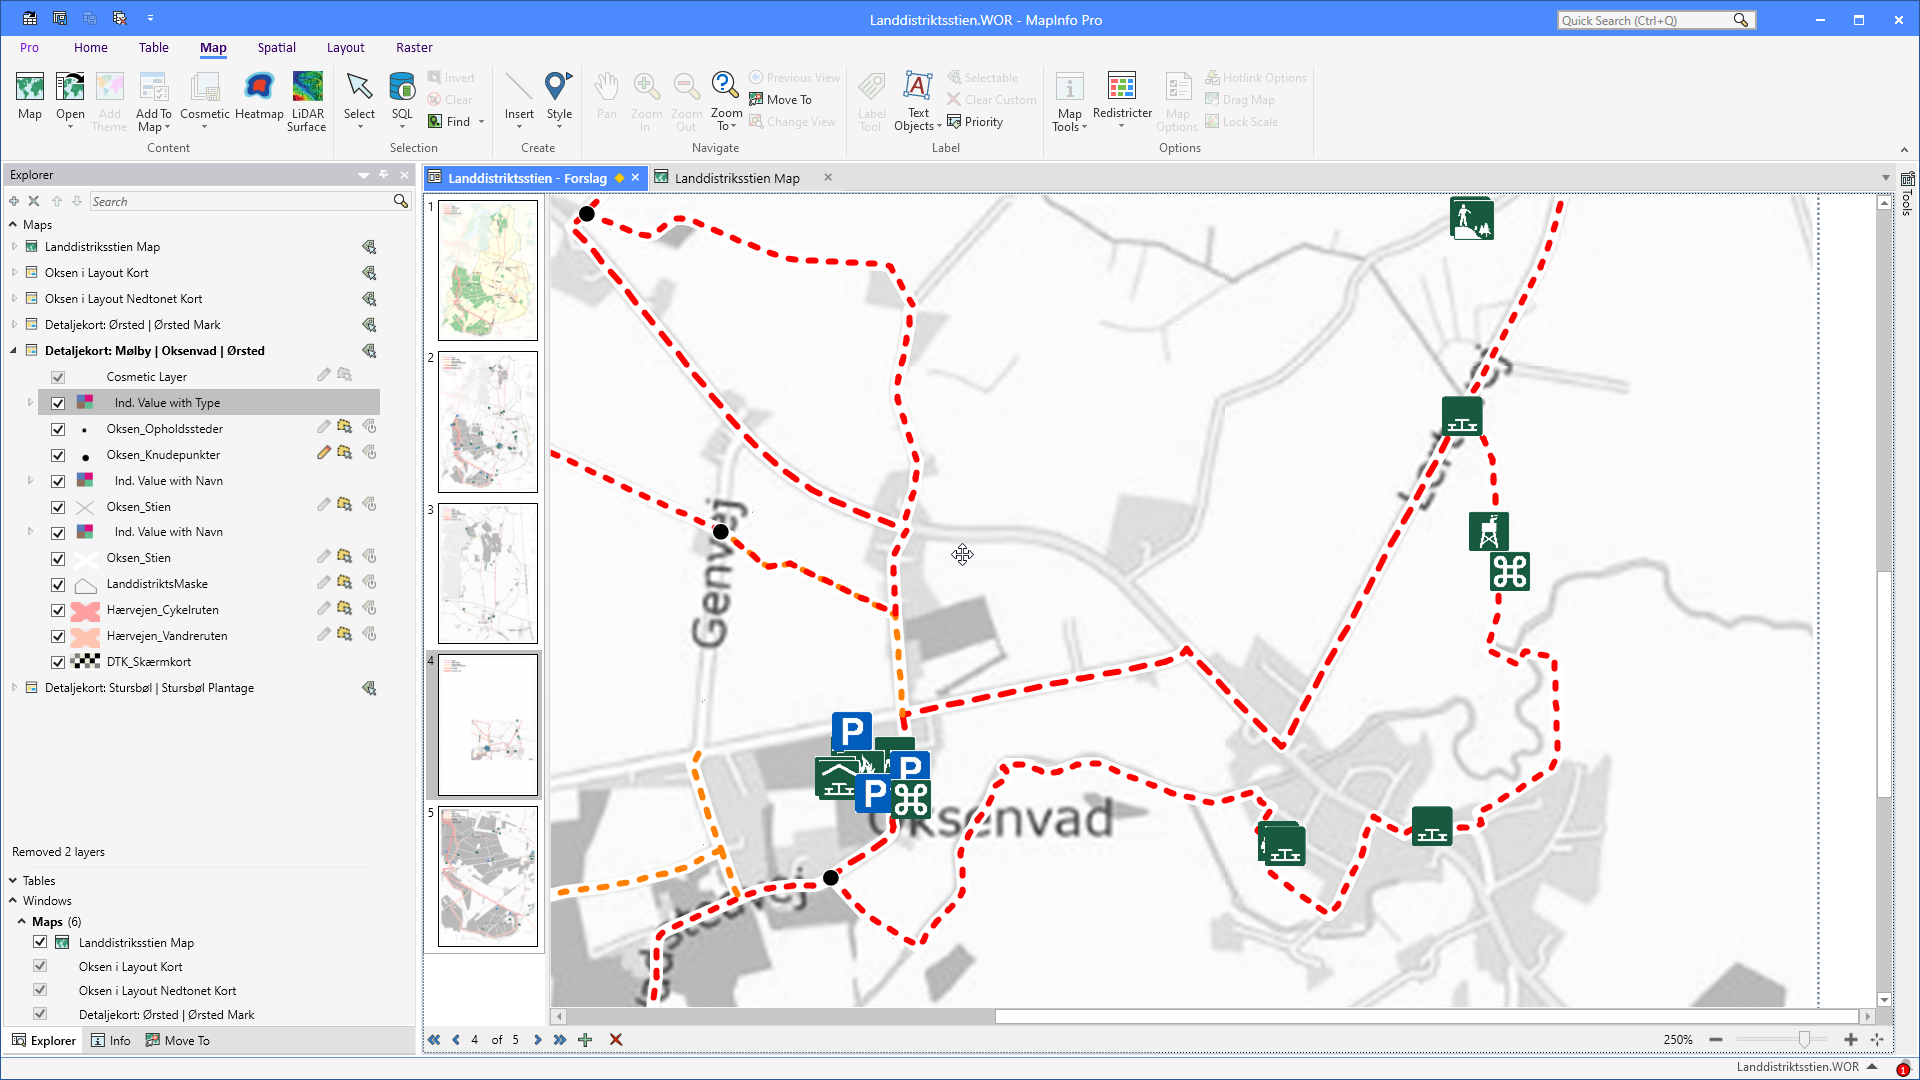Click the Insert tool in the Create group

pos(519,95)
